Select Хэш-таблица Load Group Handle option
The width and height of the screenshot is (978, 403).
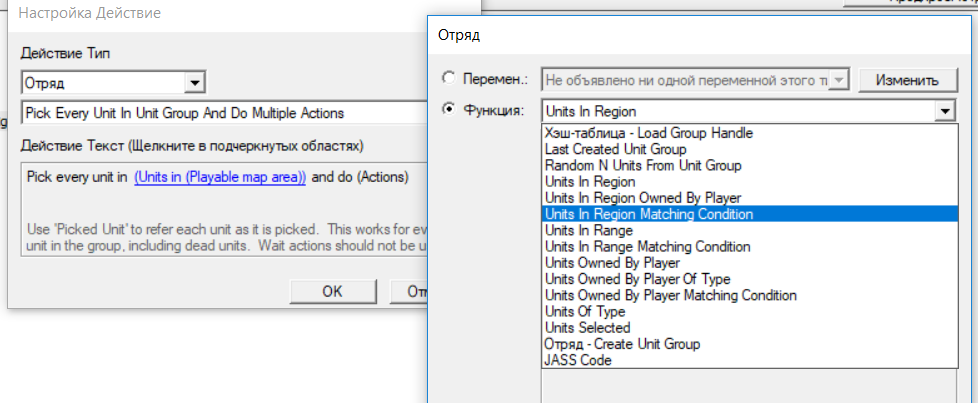coord(647,132)
